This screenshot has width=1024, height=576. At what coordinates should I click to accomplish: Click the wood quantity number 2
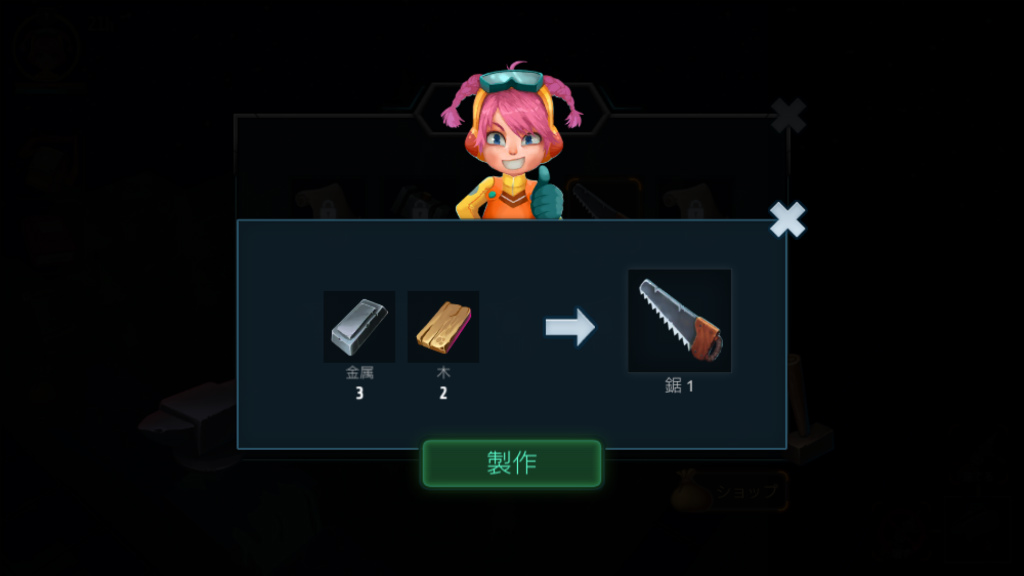click(443, 393)
